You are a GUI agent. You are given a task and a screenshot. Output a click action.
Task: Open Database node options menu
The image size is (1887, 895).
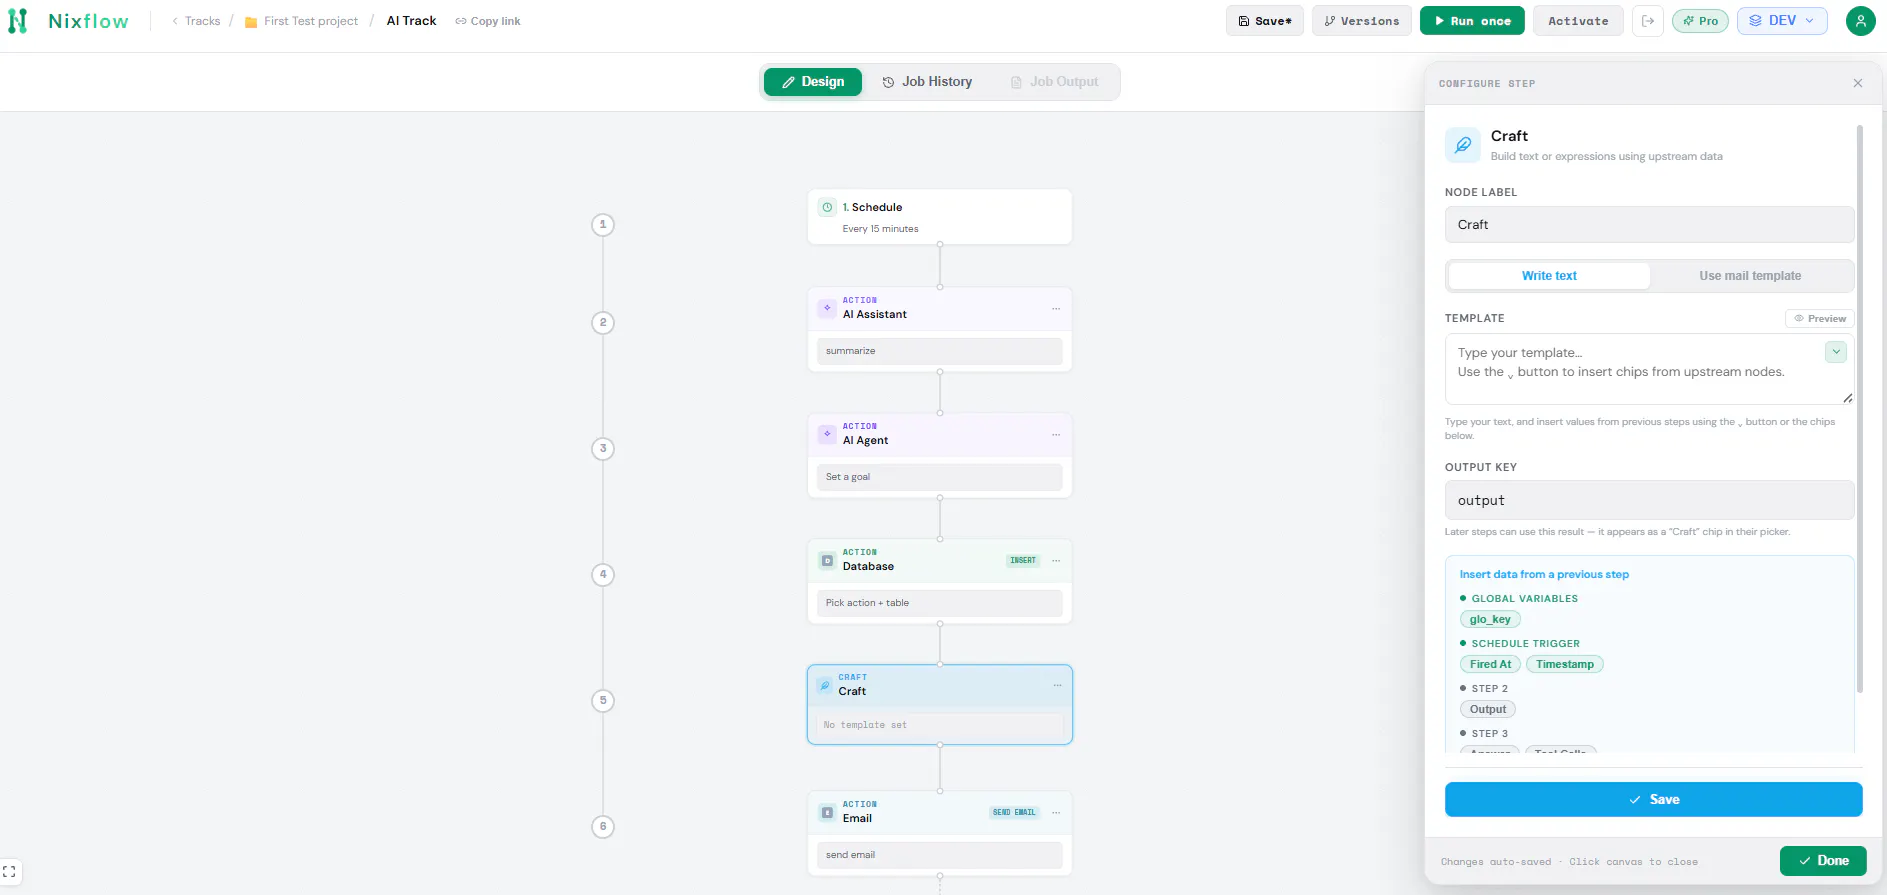tap(1056, 561)
